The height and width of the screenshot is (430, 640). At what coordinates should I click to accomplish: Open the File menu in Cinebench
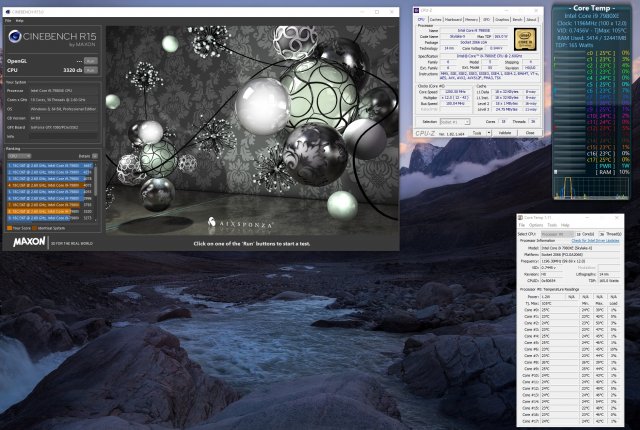pyautogui.click(x=9, y=20)
